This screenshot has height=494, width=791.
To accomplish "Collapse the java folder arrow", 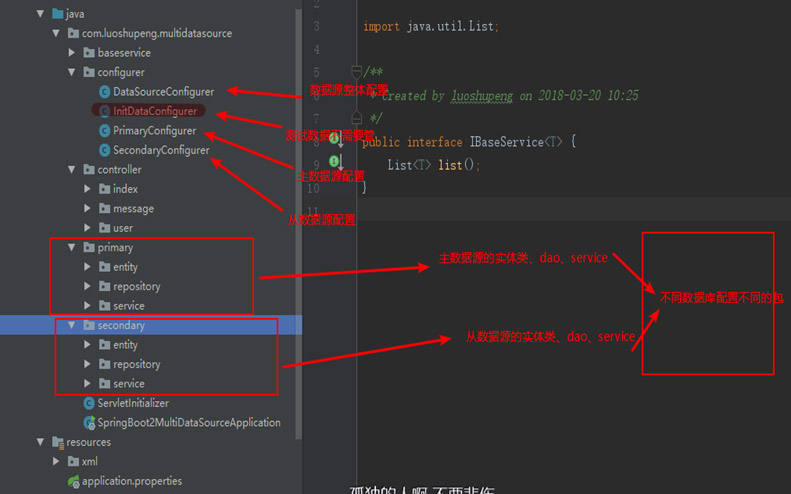I will pos(40,14).
